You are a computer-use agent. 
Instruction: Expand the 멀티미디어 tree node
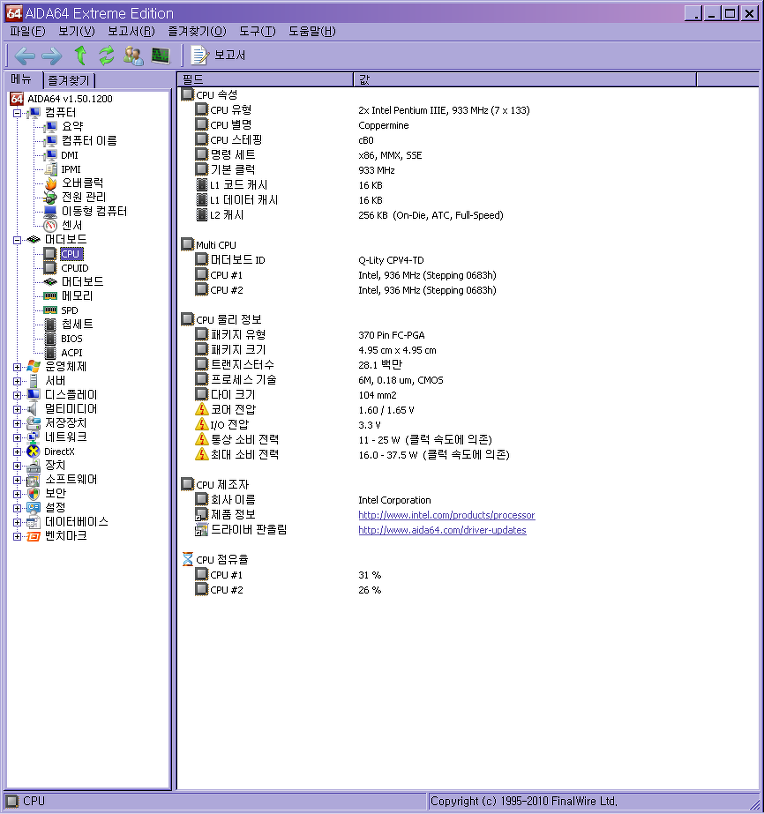click(x=17, y=409)
